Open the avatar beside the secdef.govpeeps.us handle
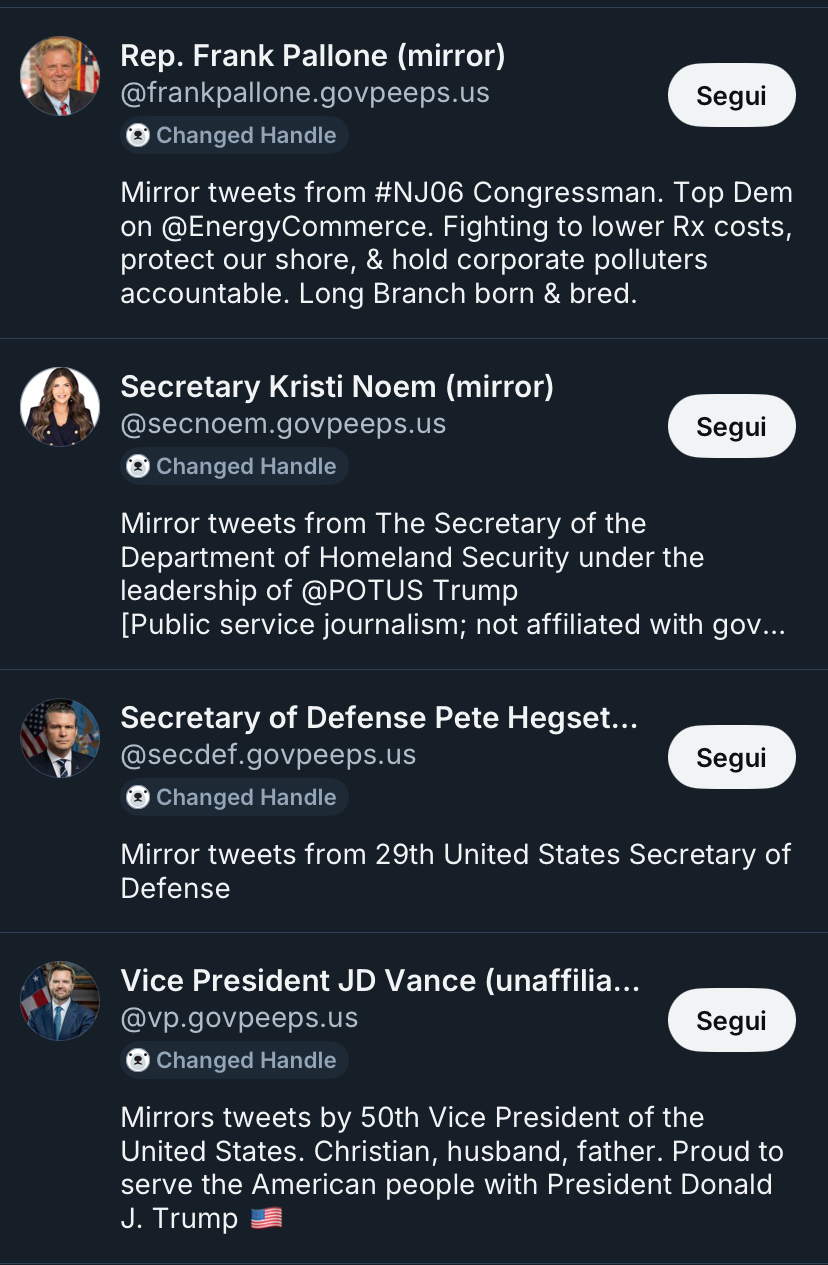 coord(60,738)
